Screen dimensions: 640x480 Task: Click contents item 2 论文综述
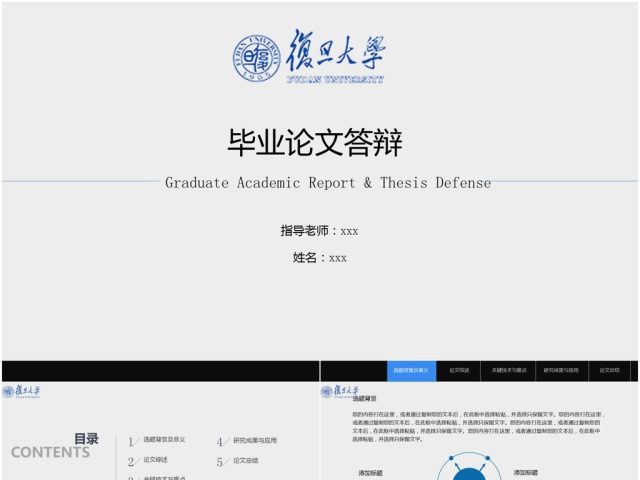point(148,460)
